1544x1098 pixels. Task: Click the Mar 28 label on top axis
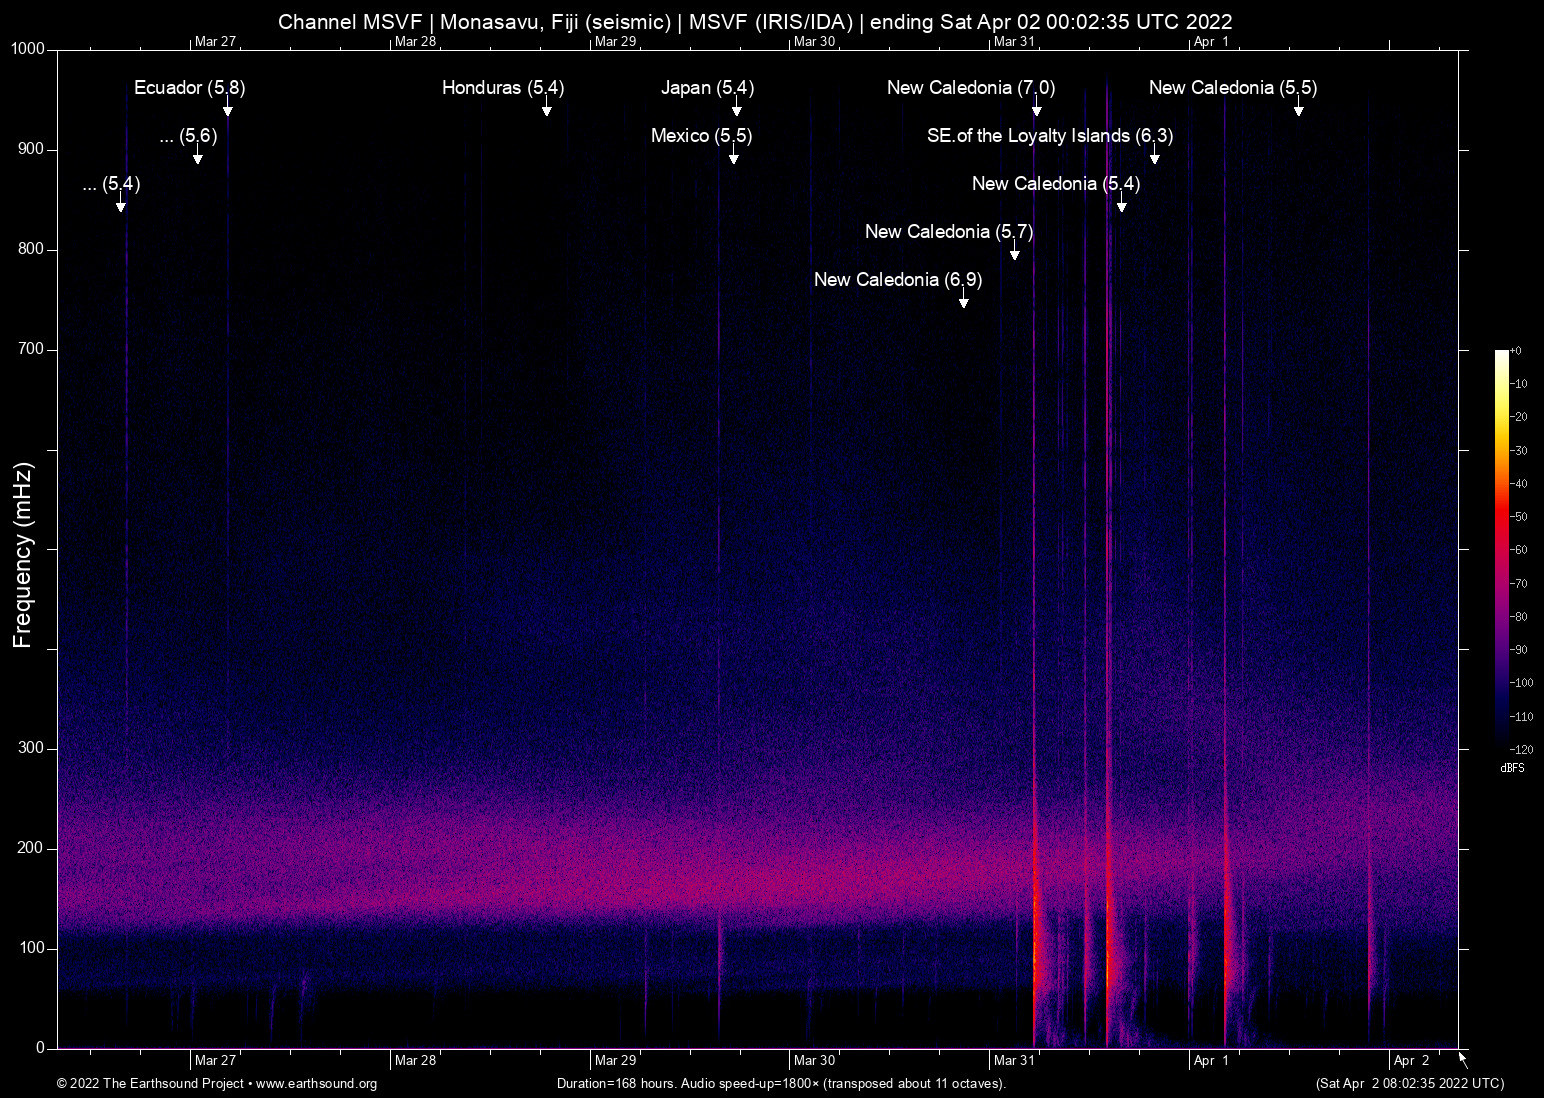[415, 41]
